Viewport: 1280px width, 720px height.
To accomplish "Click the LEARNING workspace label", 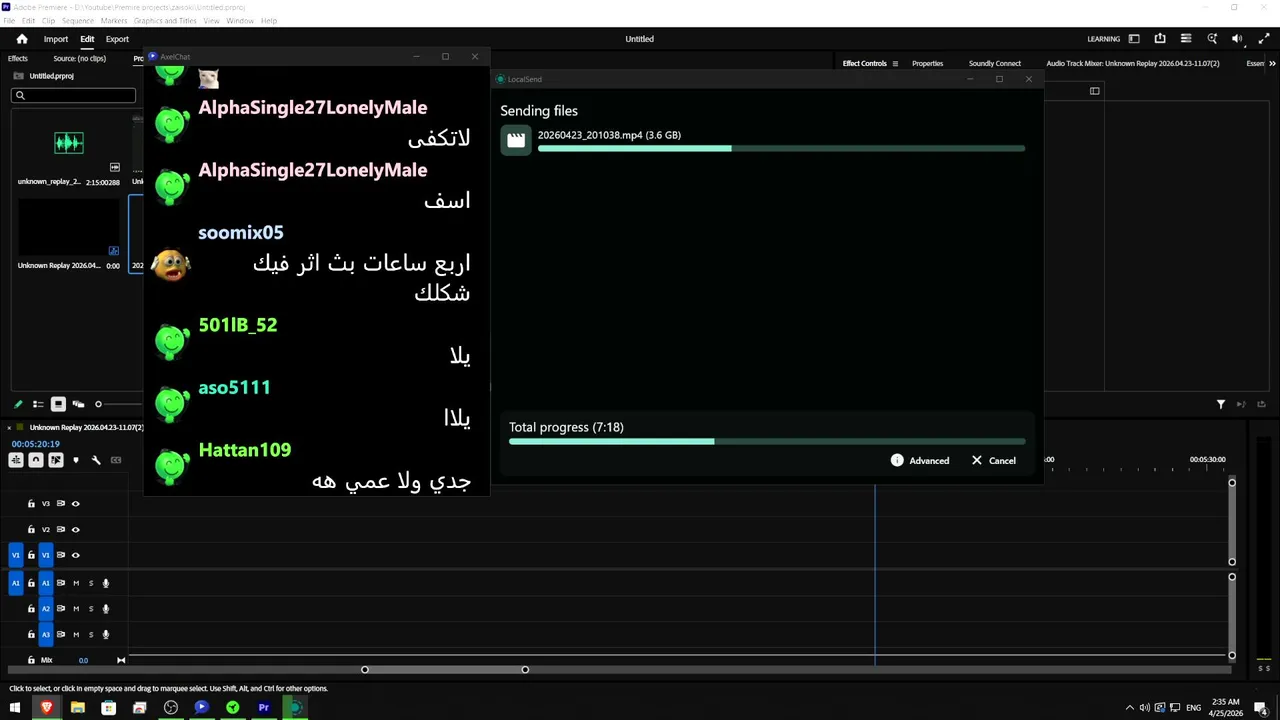I will click(x=1103, y=39).
